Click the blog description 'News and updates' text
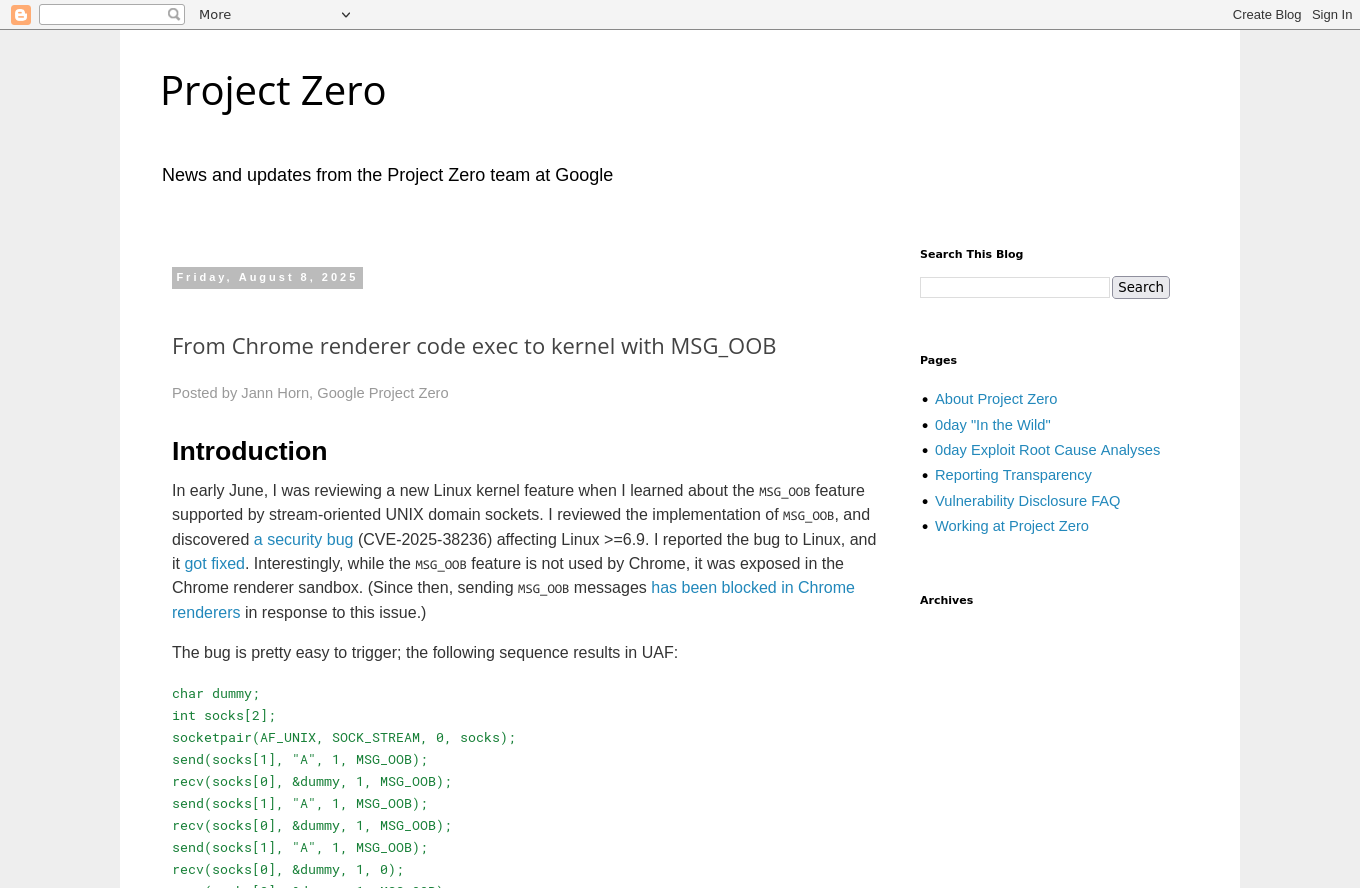1360x888 pixels. (x=387, y=175)
